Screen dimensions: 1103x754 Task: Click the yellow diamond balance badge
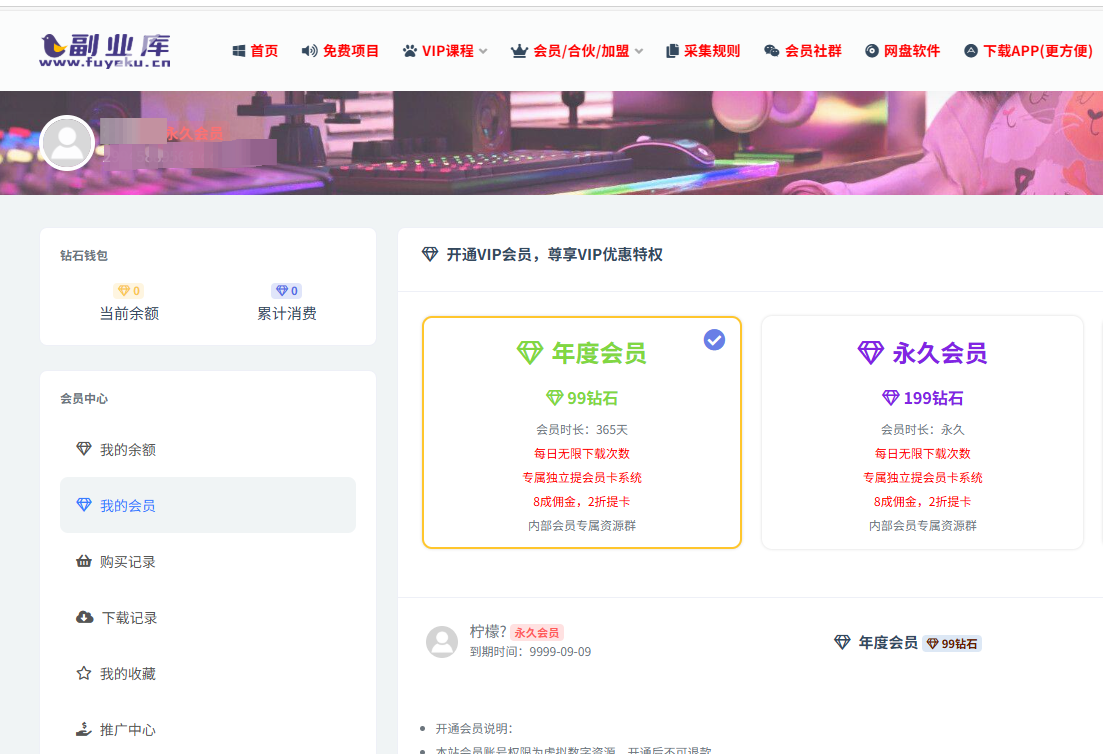coord(129,290)
